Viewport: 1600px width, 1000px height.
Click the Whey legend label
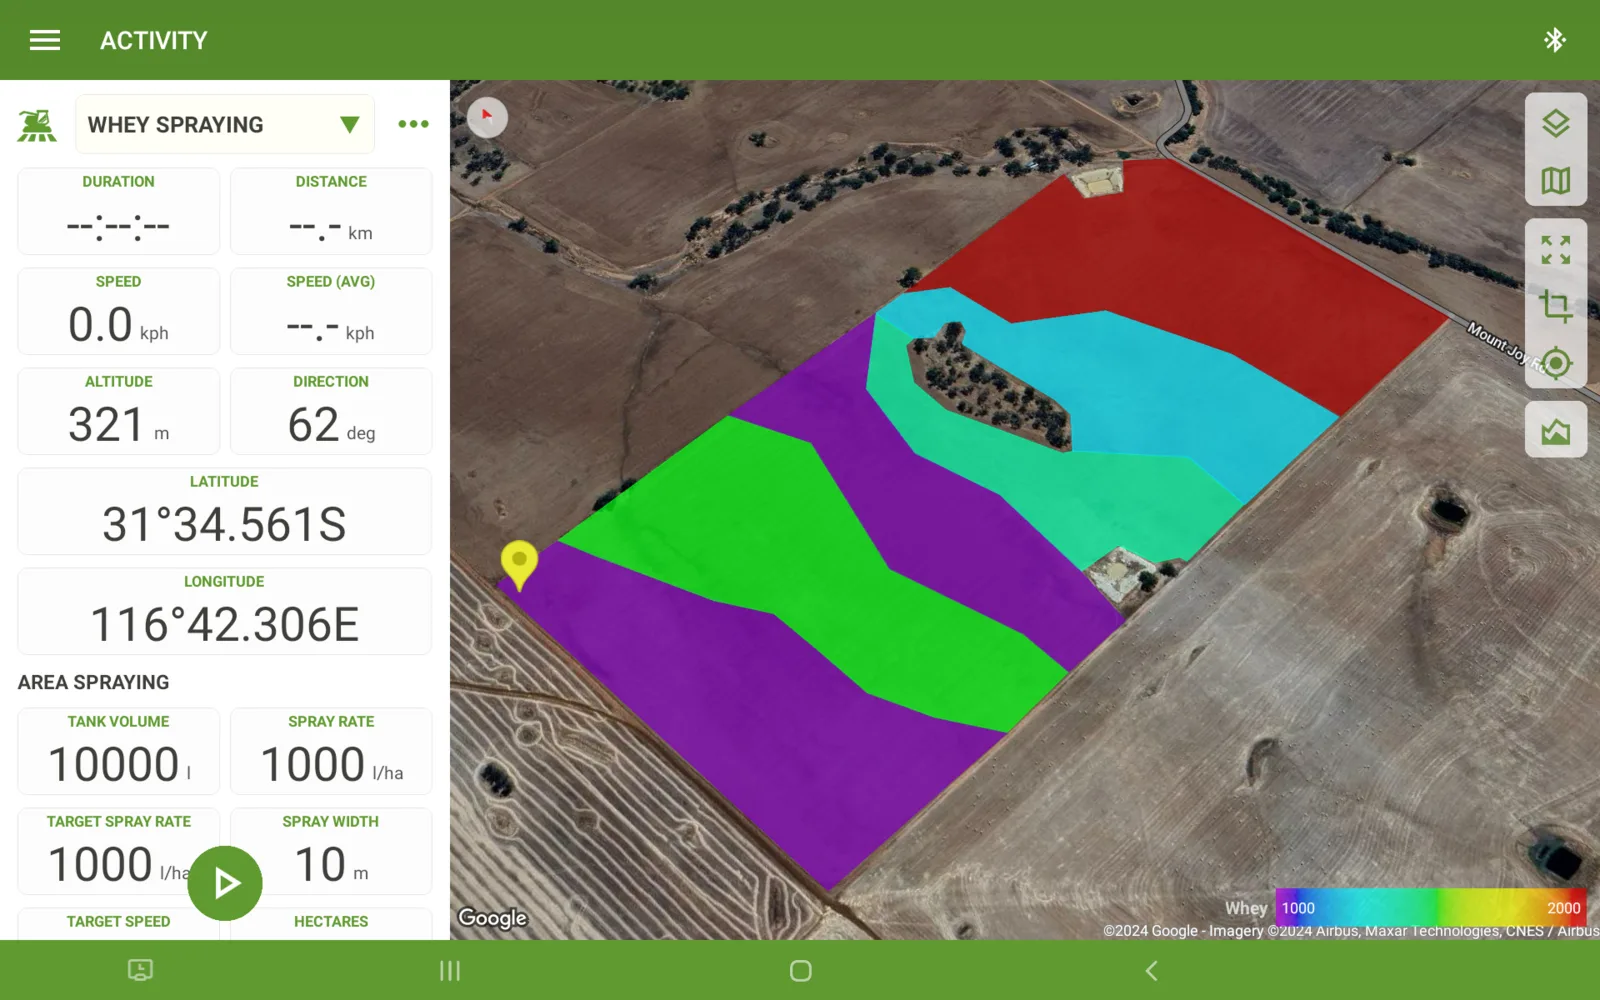1246,908
